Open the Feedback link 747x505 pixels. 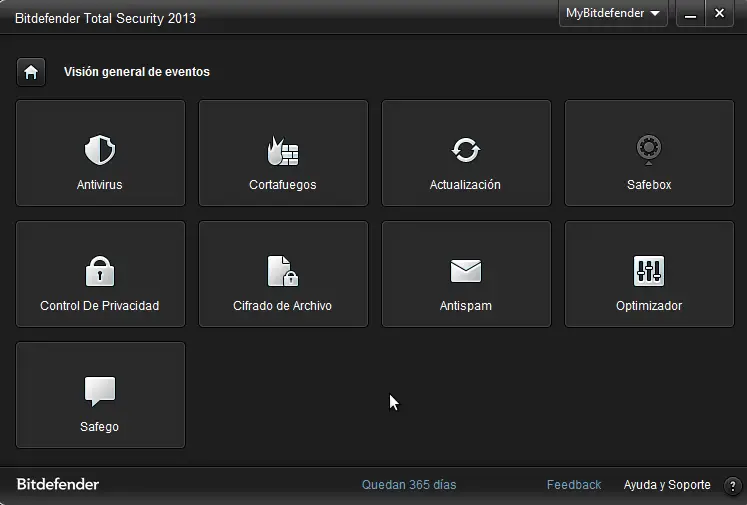click(574, 485)
